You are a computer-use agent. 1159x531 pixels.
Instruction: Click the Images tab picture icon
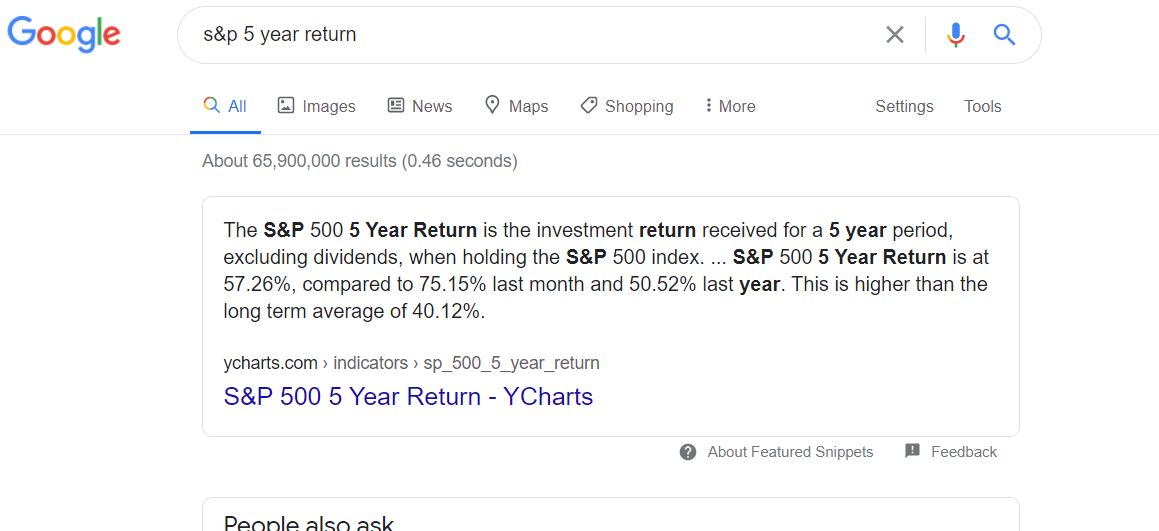(x=286, y=105)
